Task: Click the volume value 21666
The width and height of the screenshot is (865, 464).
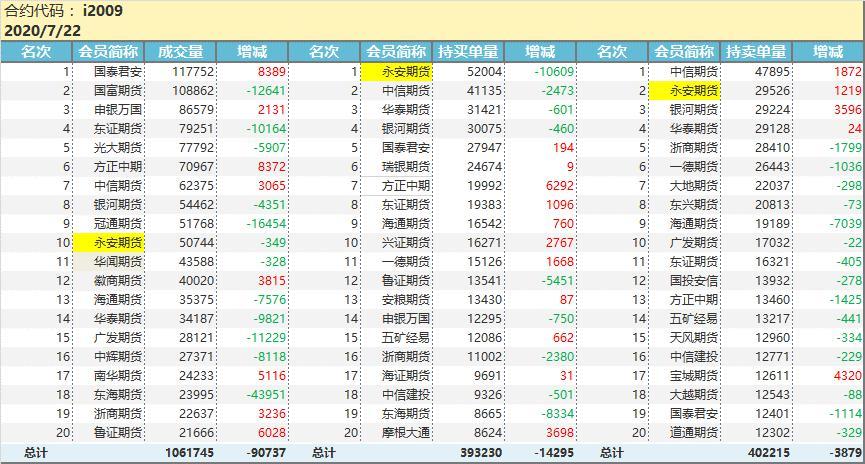Action: click(x=196, y=433)
